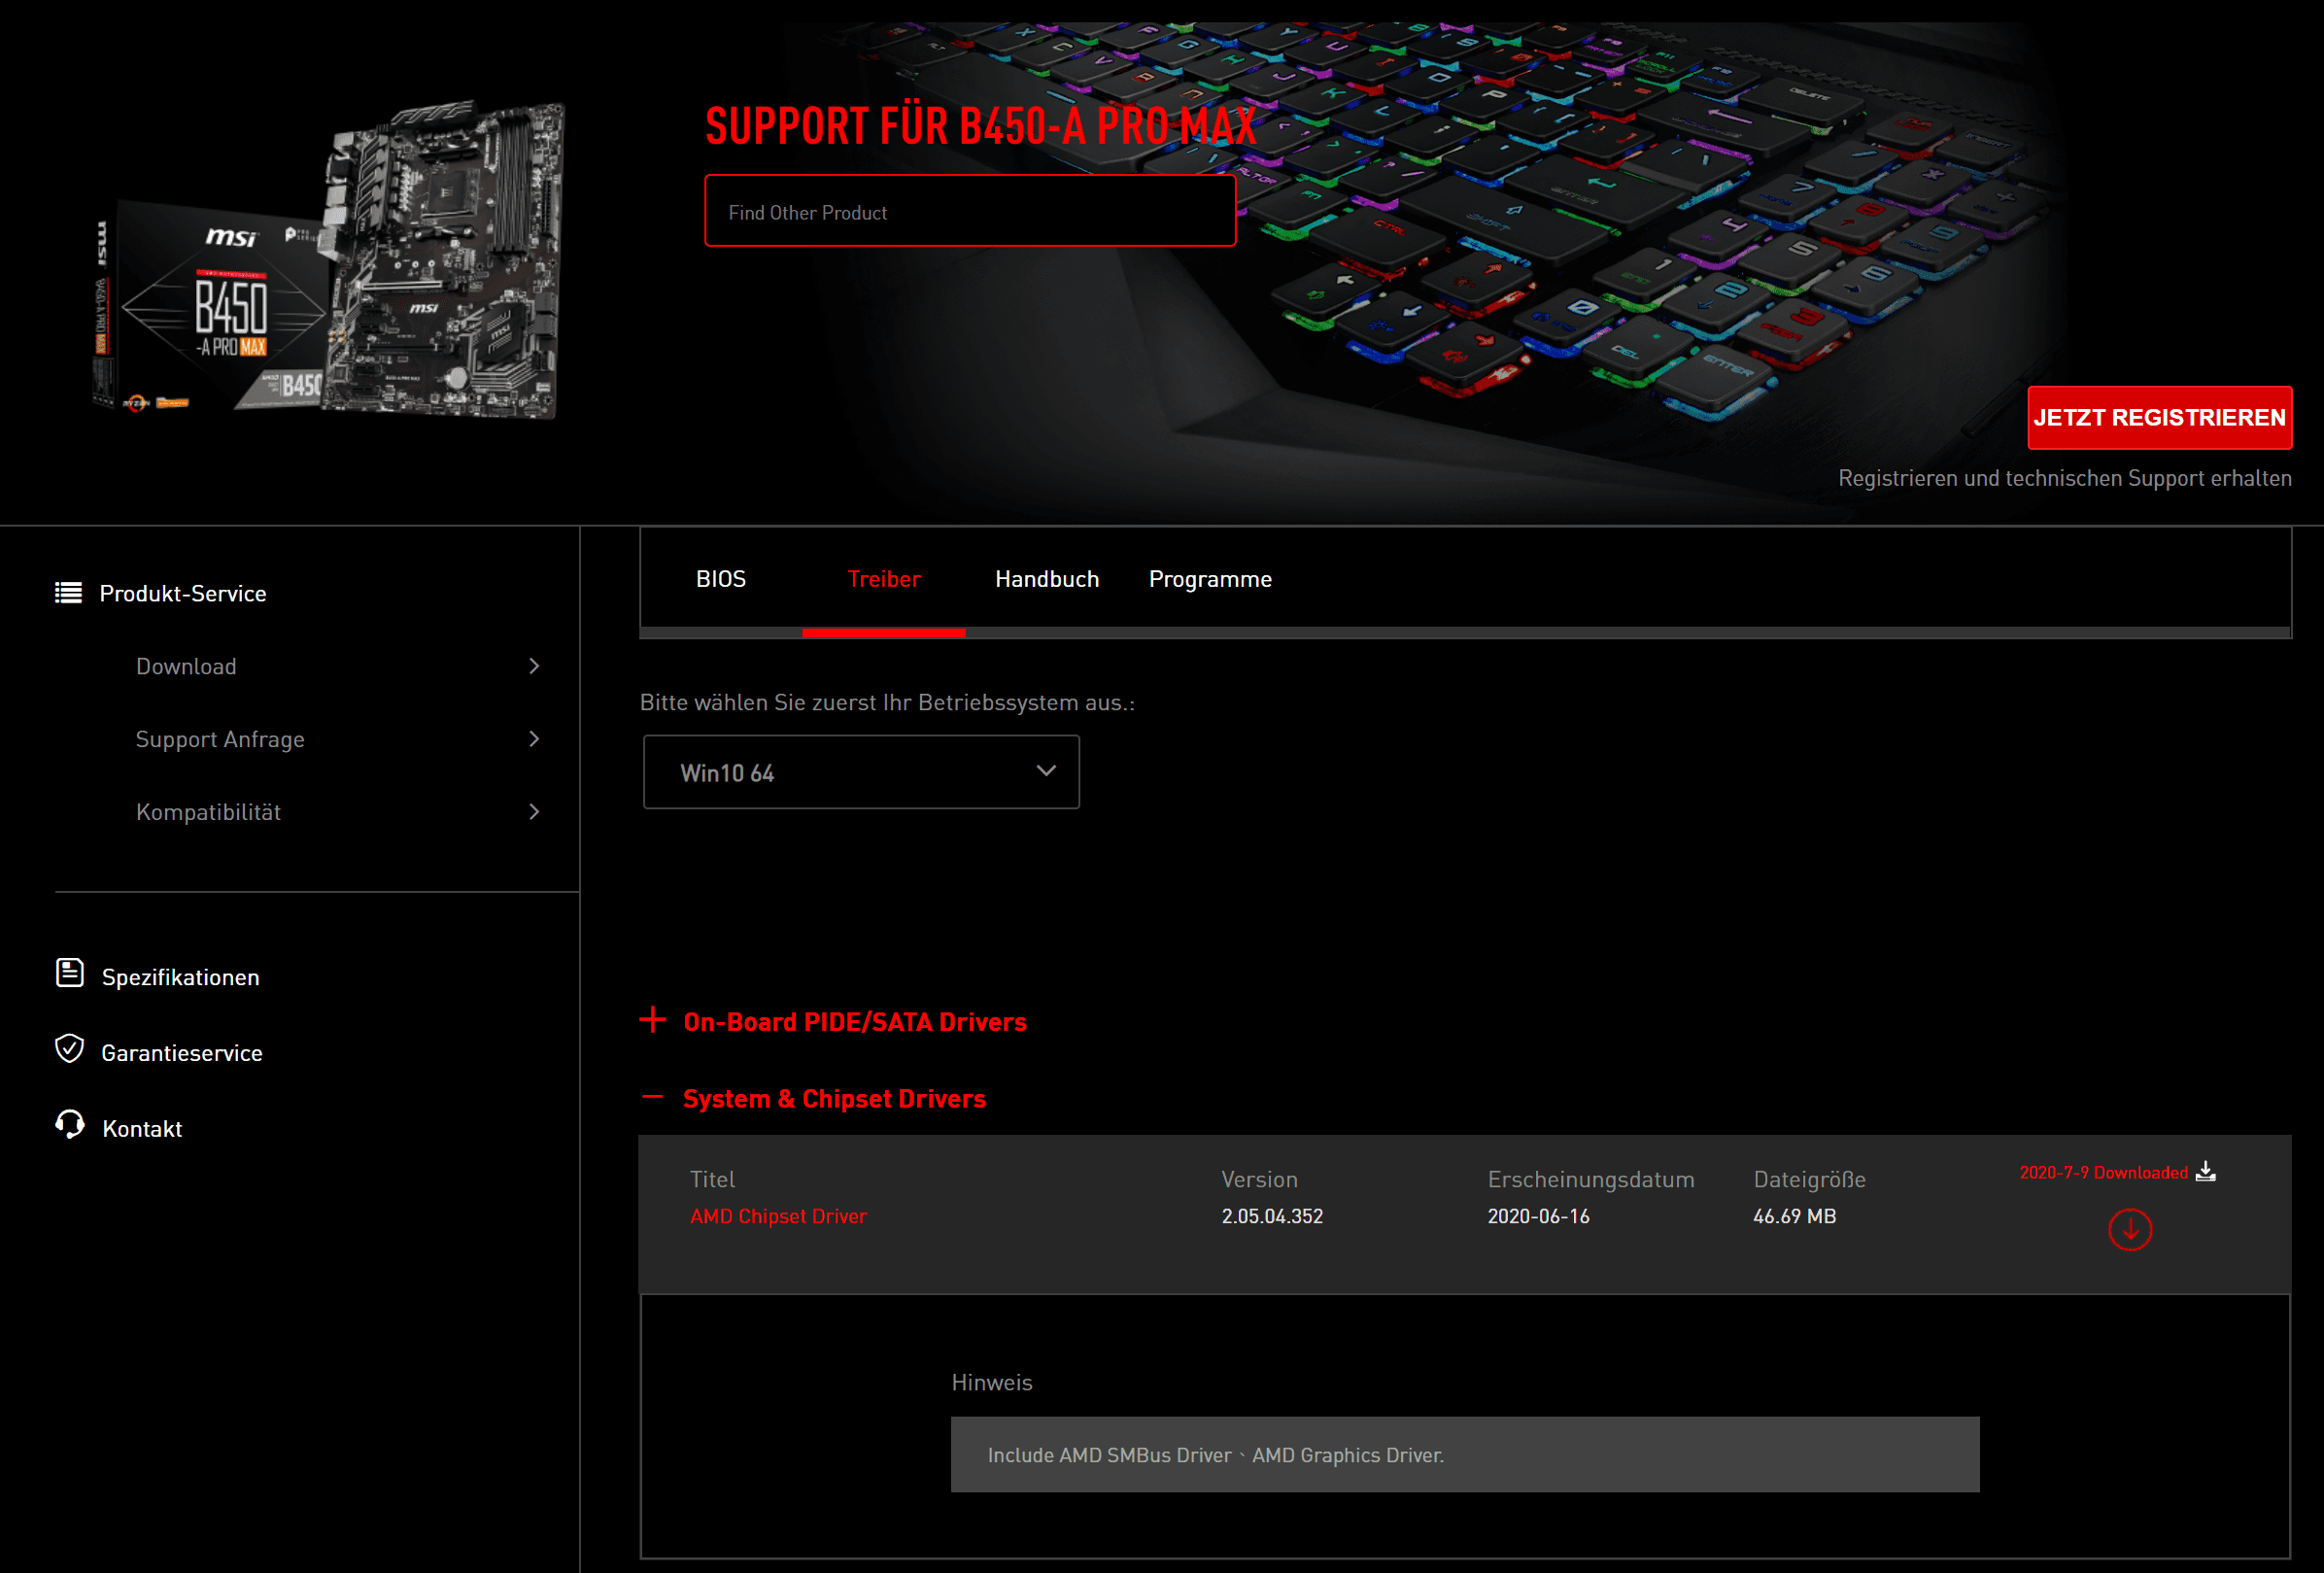Click the release date 2020-06-16
2324x1573 pixels.
coord(1538,1216)
